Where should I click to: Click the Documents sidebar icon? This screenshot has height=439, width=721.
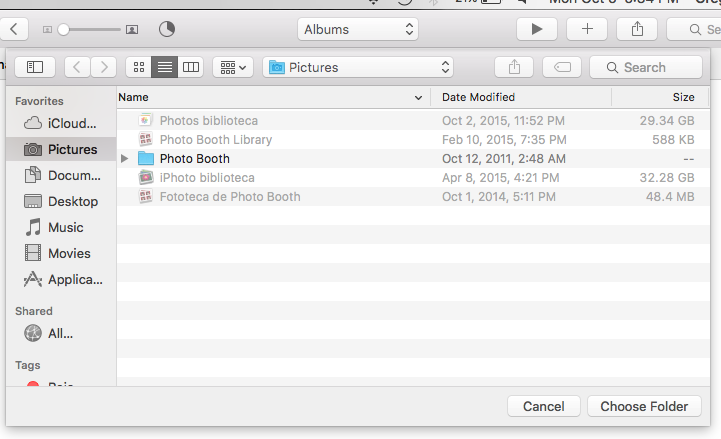pyautogui.click(x=33, y=175)
